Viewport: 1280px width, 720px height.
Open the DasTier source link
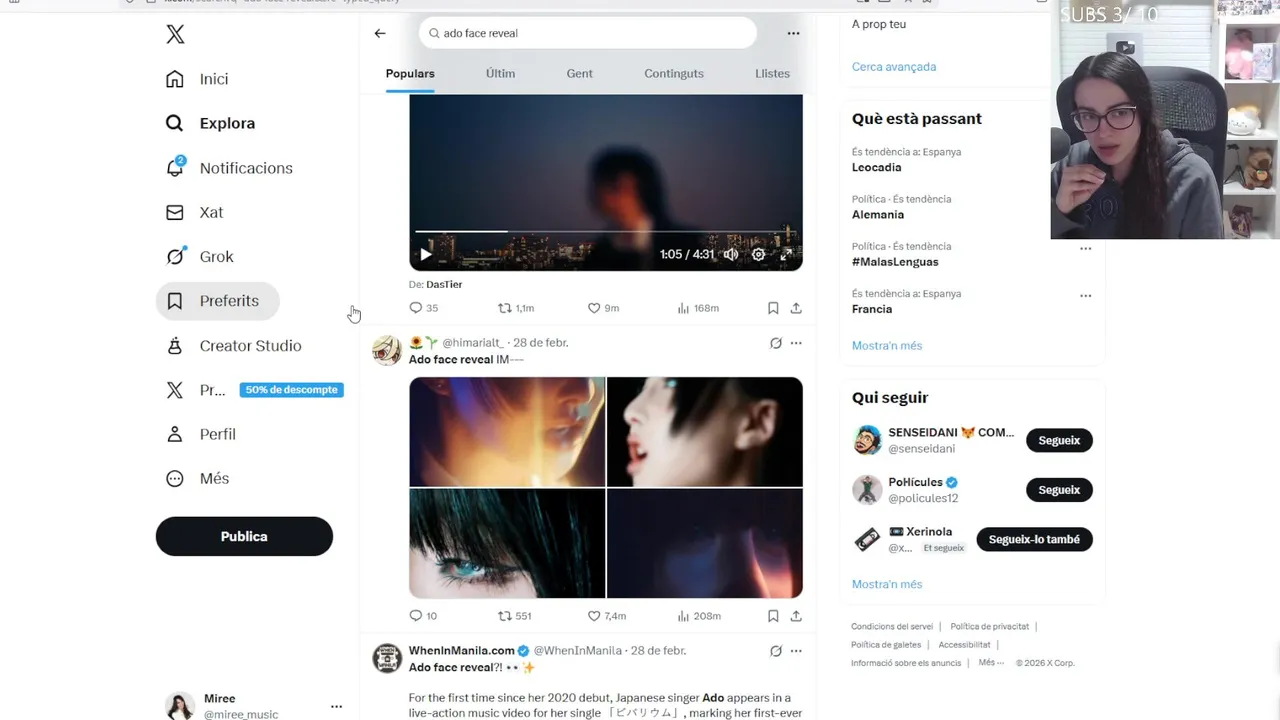click(444, 284)
